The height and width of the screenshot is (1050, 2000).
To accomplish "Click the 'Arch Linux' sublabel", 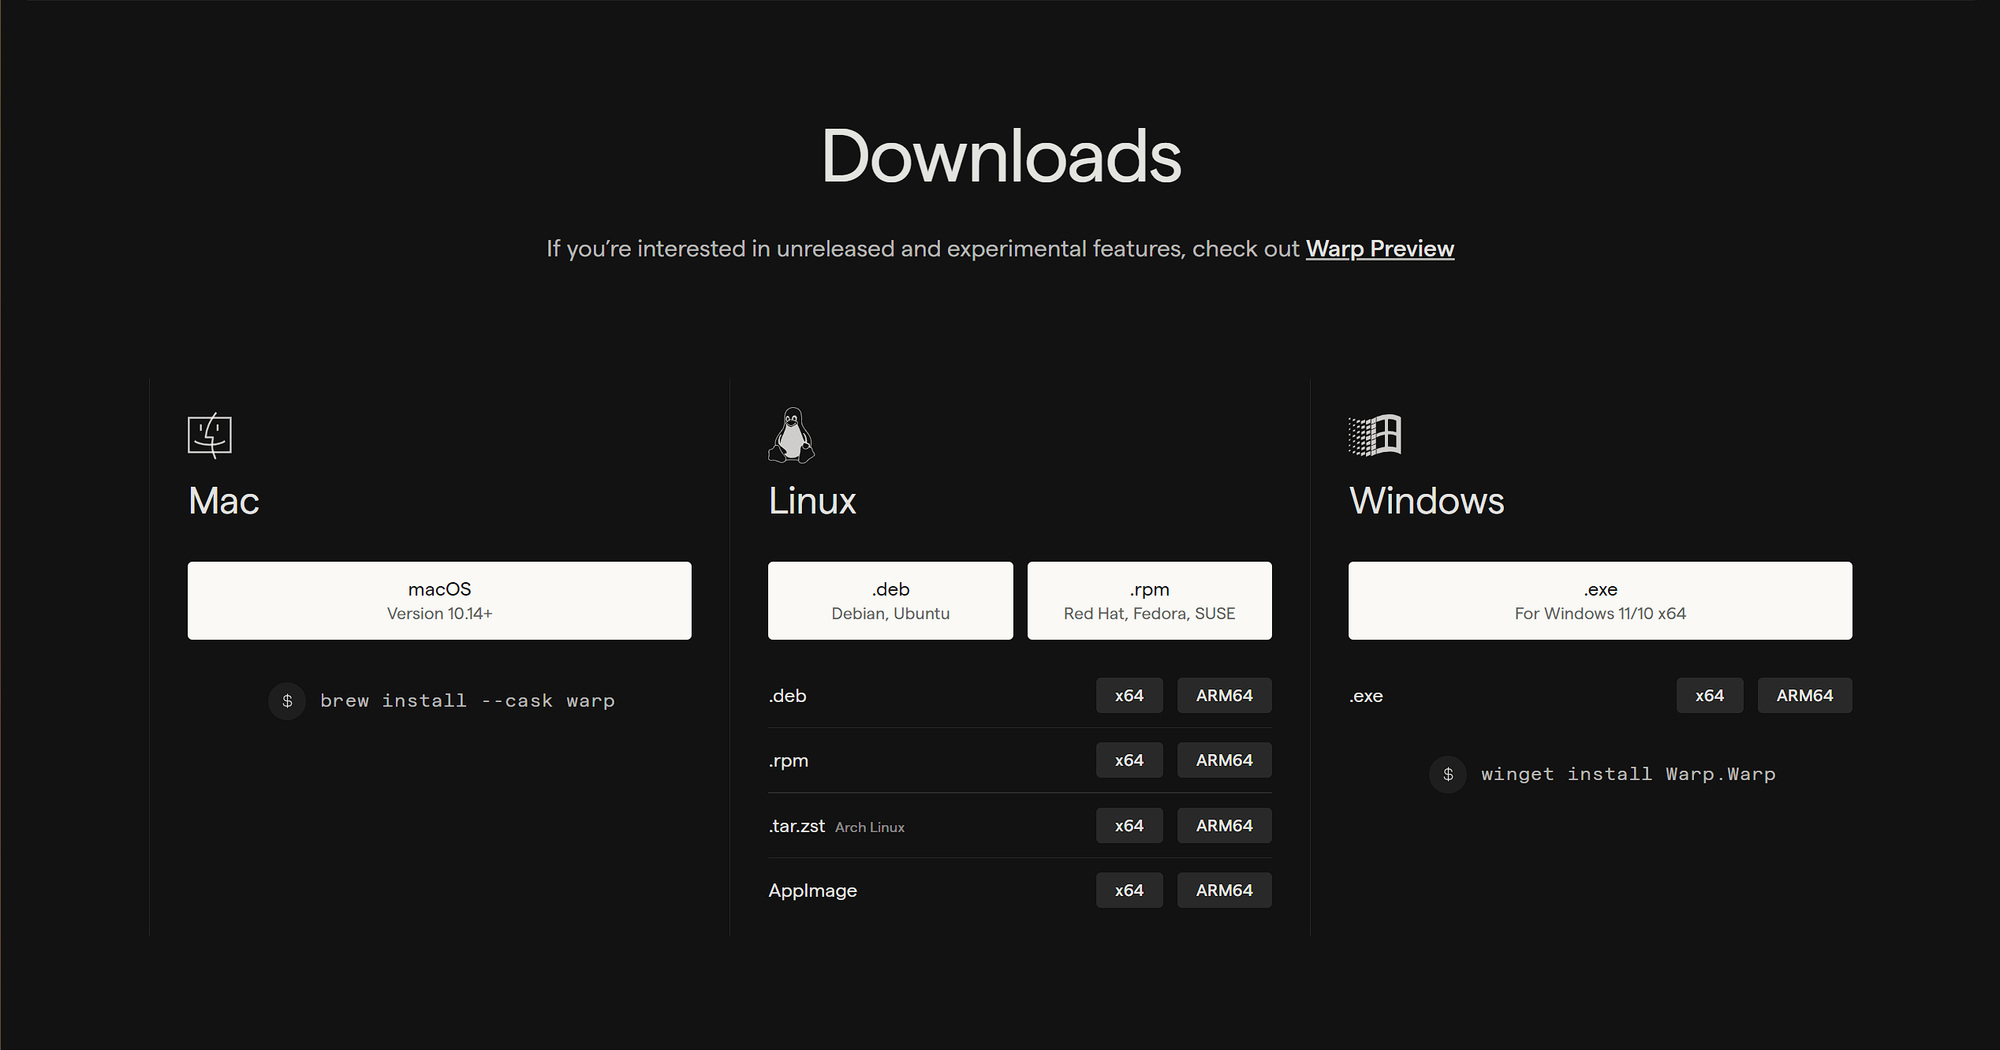I will [x=870, y=827].
